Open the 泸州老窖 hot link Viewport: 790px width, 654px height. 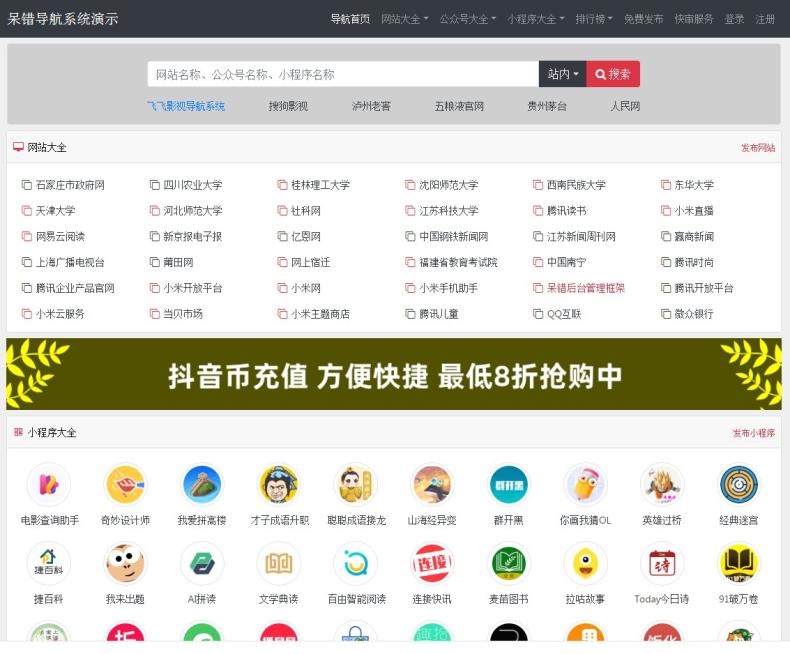(371, 106)
